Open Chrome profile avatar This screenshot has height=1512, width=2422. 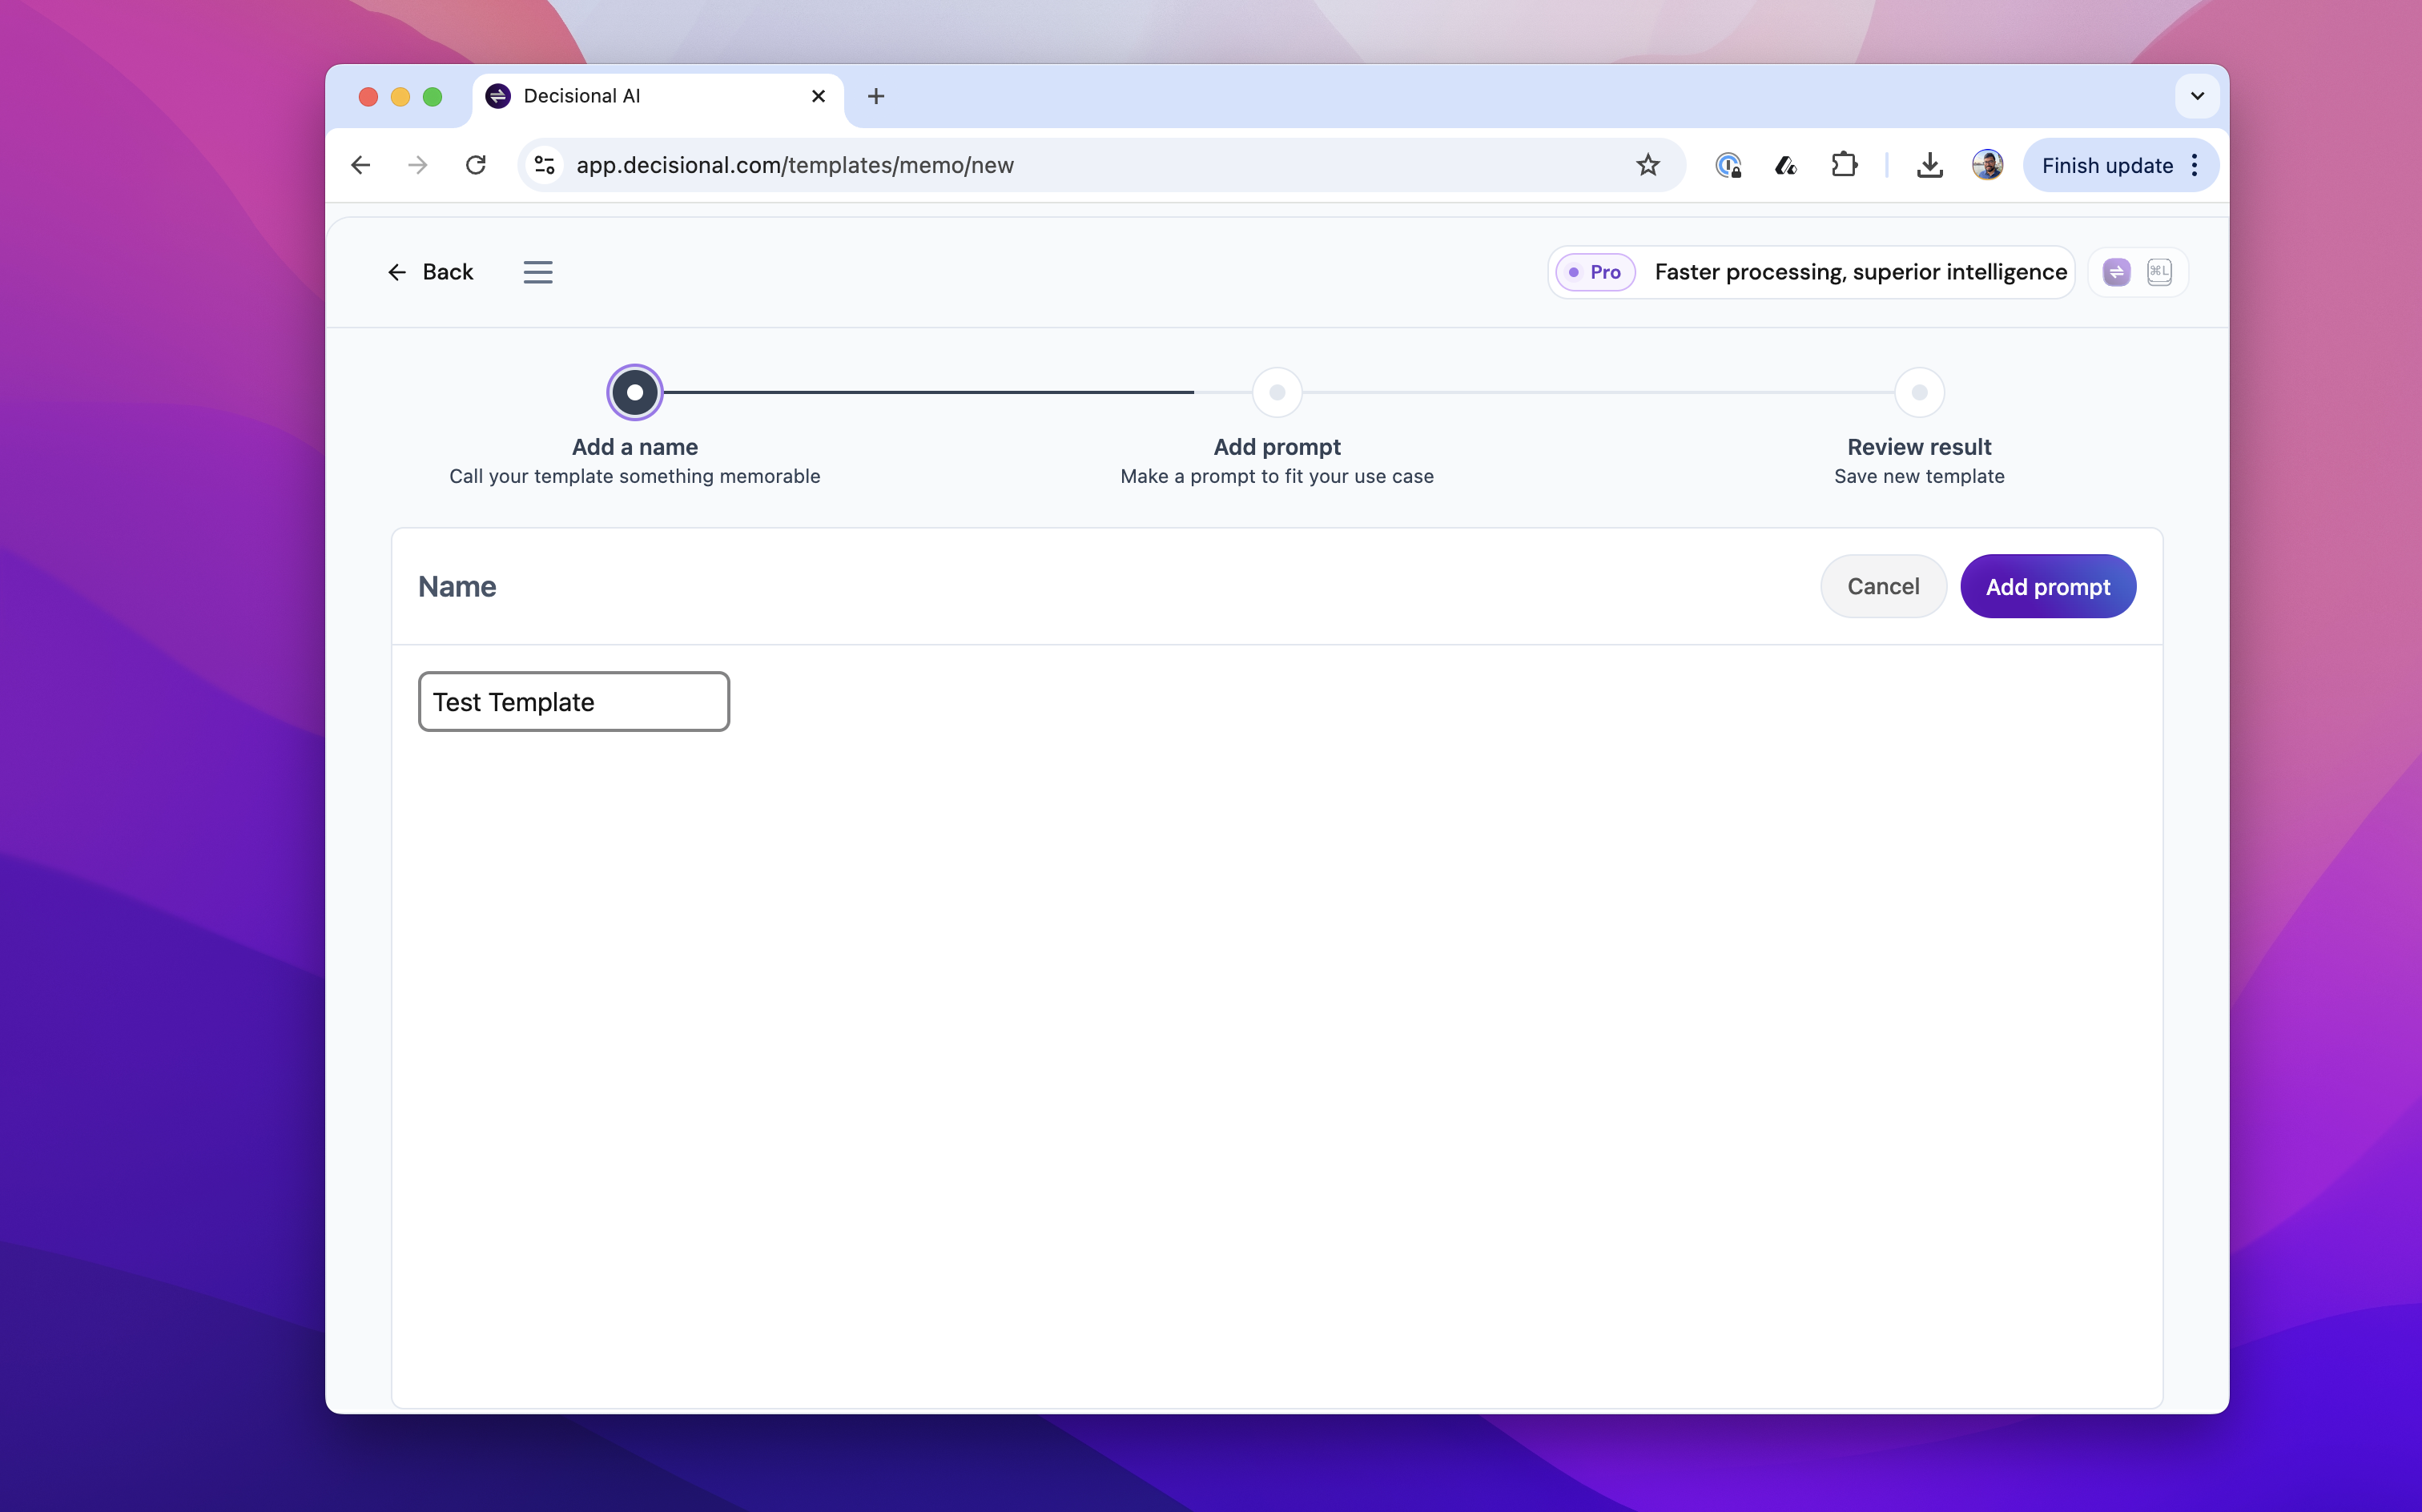point(1986,165)
